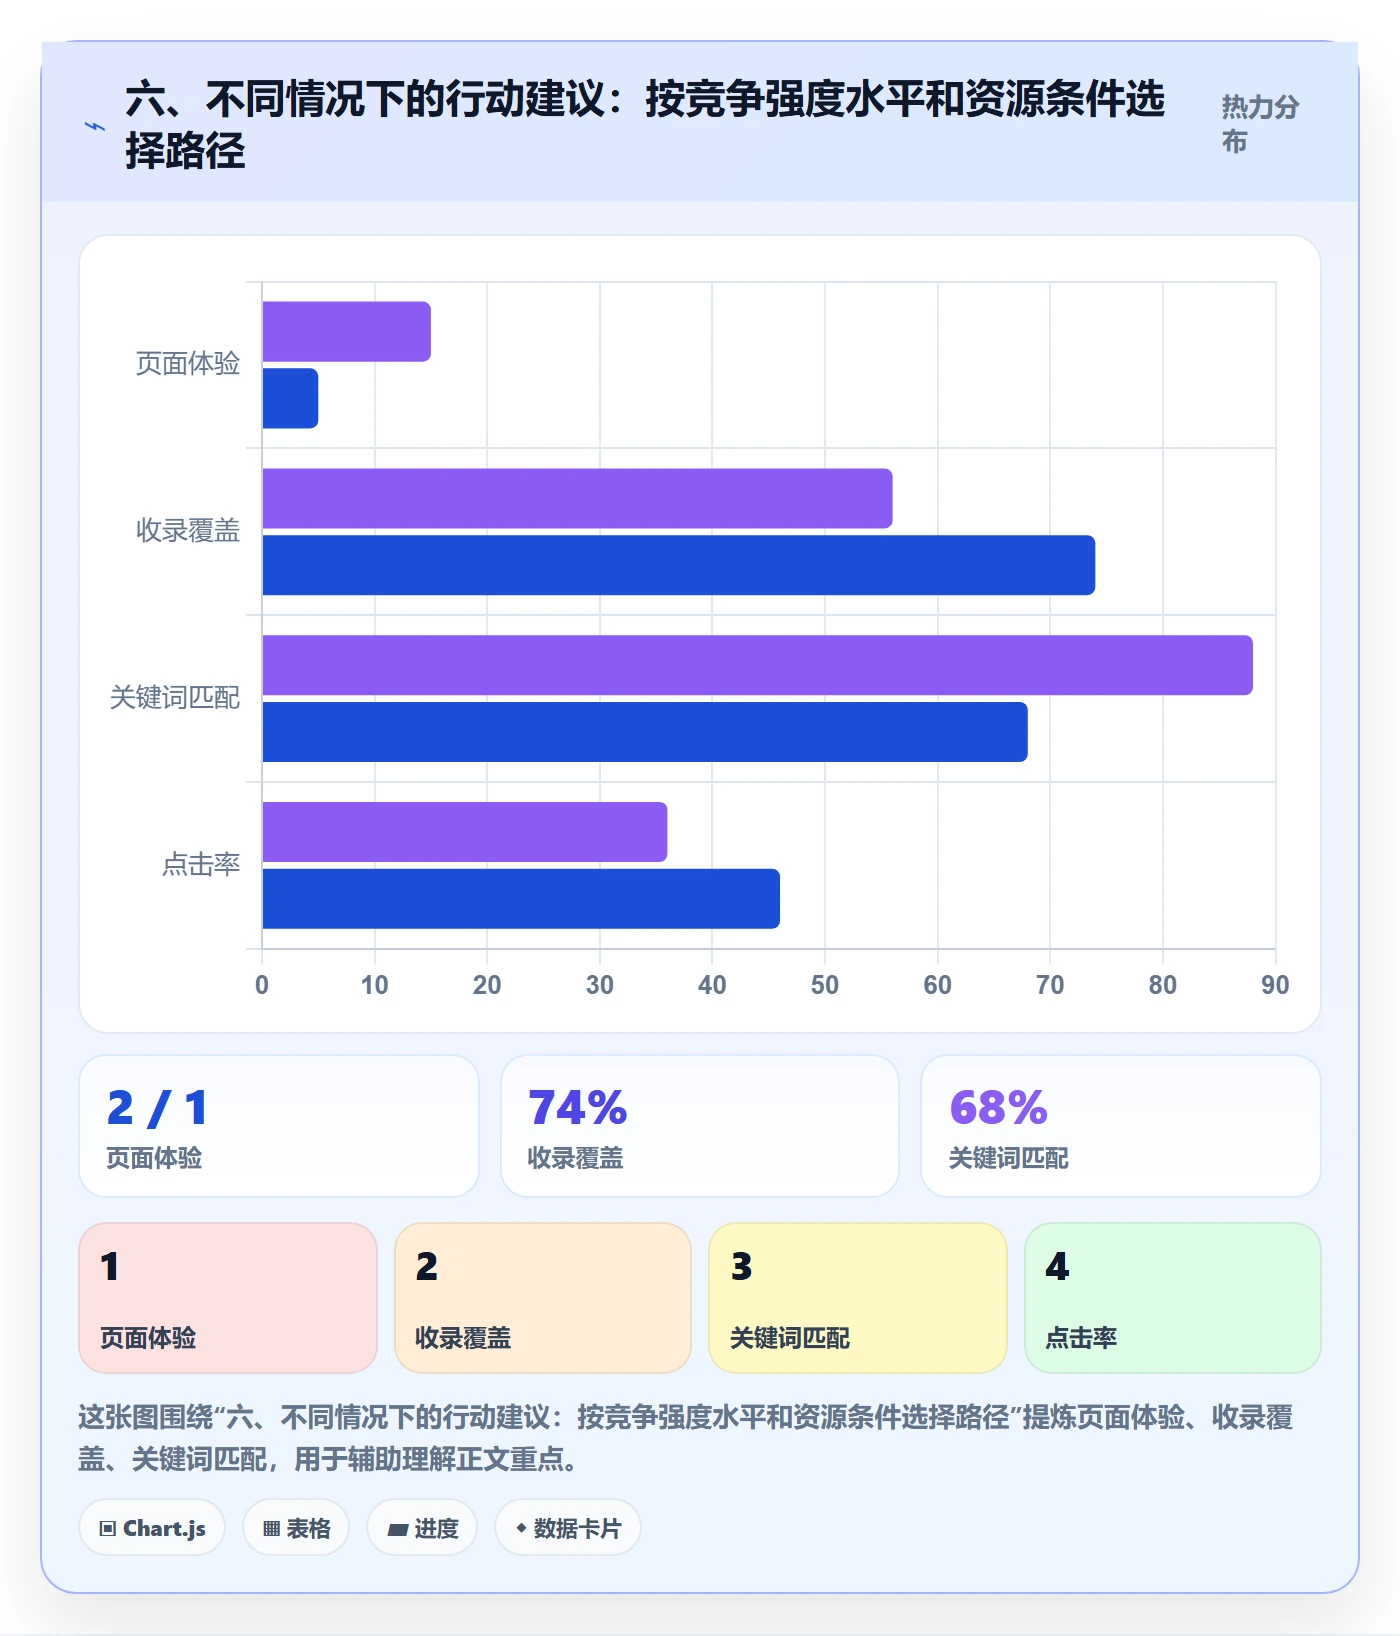This screenshot has height=1636, width=1400.
Task: Click the lightning bolt icon beside the title
Action: tap(95, 126)
